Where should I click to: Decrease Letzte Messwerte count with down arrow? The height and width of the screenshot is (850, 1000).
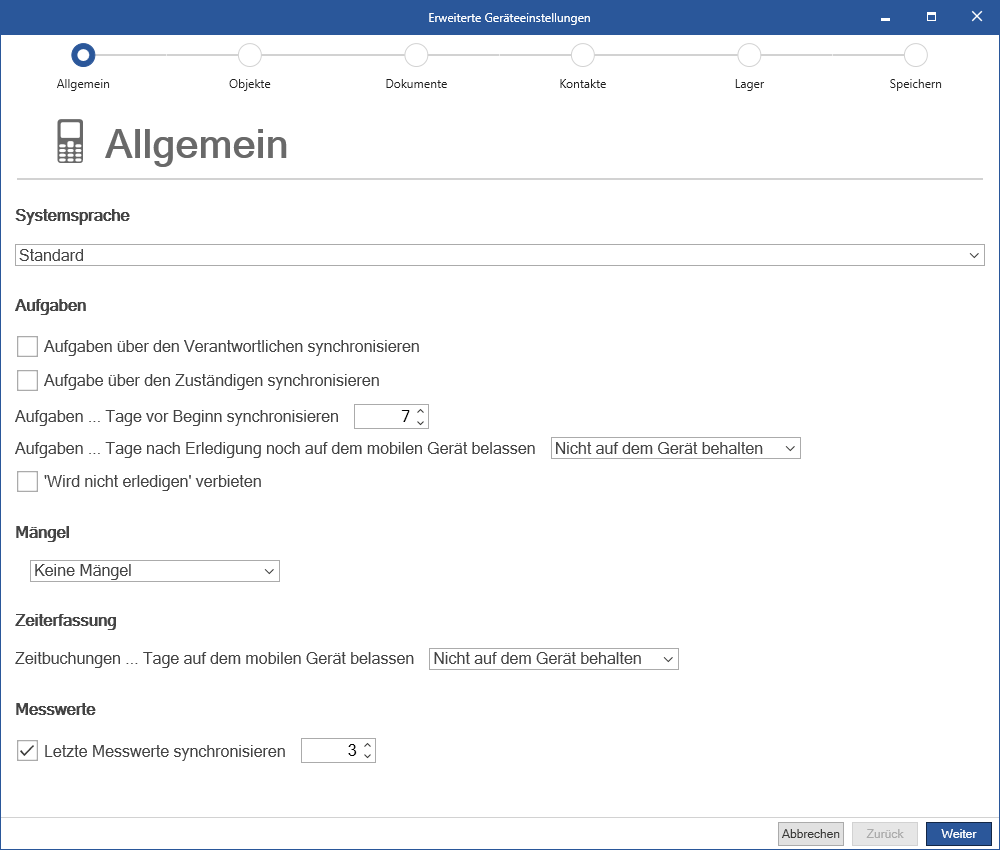(x=367, y=756)
